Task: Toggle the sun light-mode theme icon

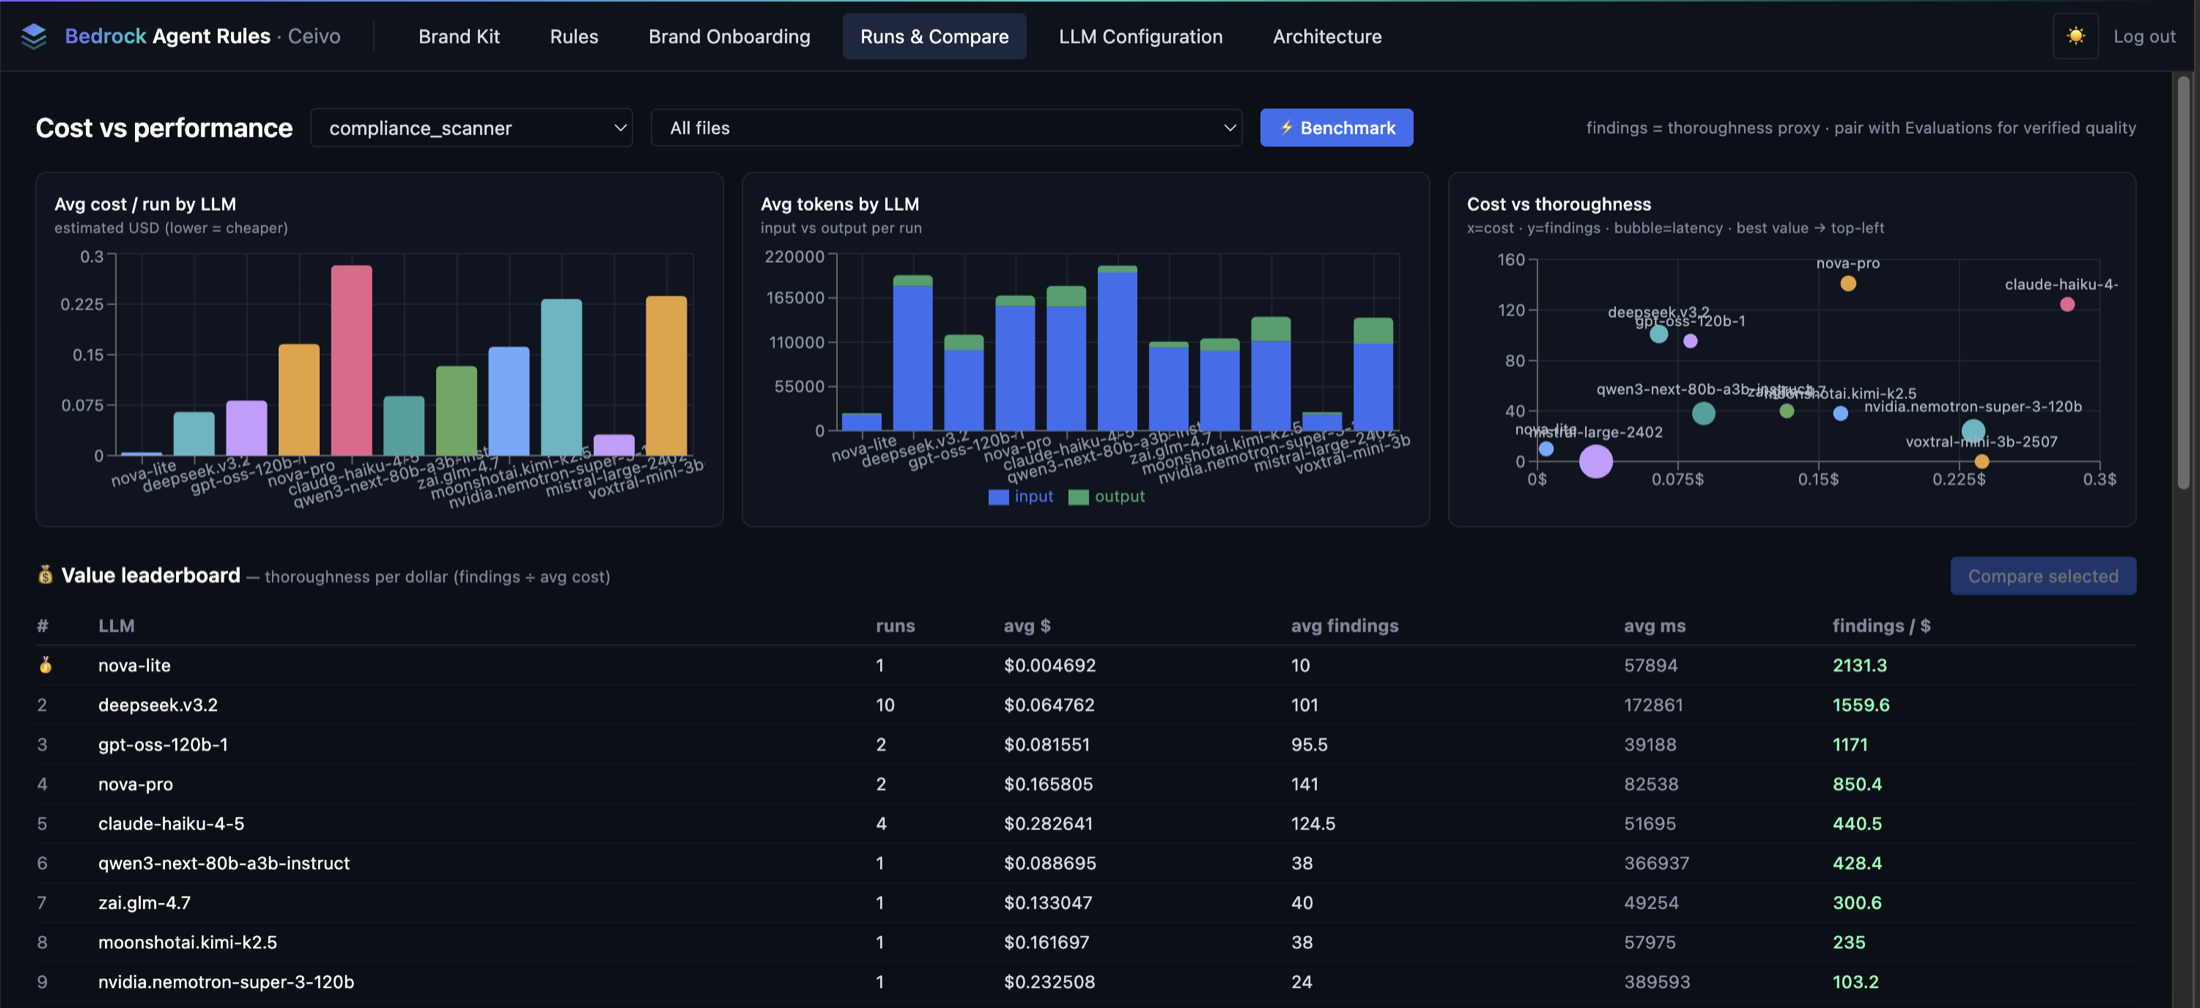Action: pyautogui.click(x=2076, y=36)
